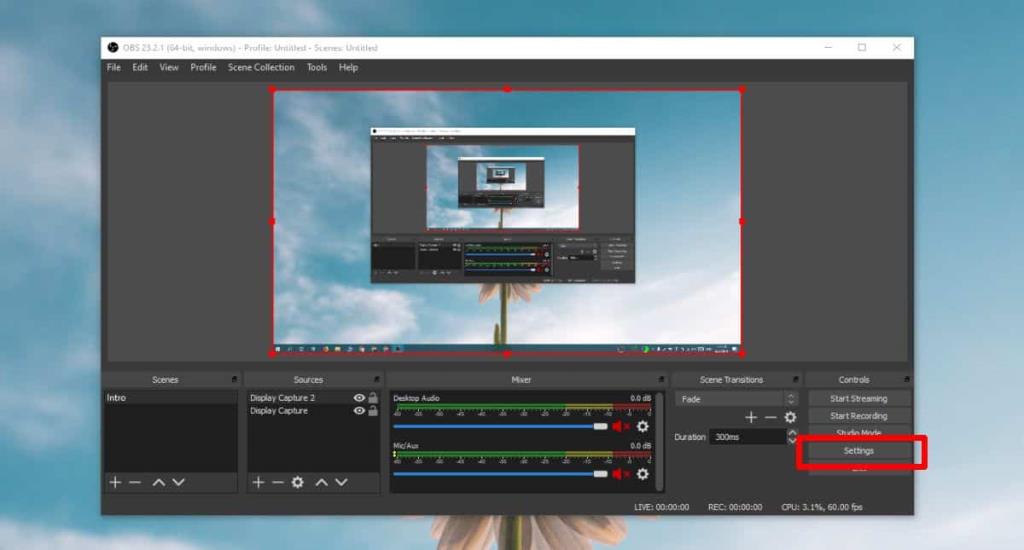
Task: Open Mic/Aux audio settings gear
Action: point(642,474)
